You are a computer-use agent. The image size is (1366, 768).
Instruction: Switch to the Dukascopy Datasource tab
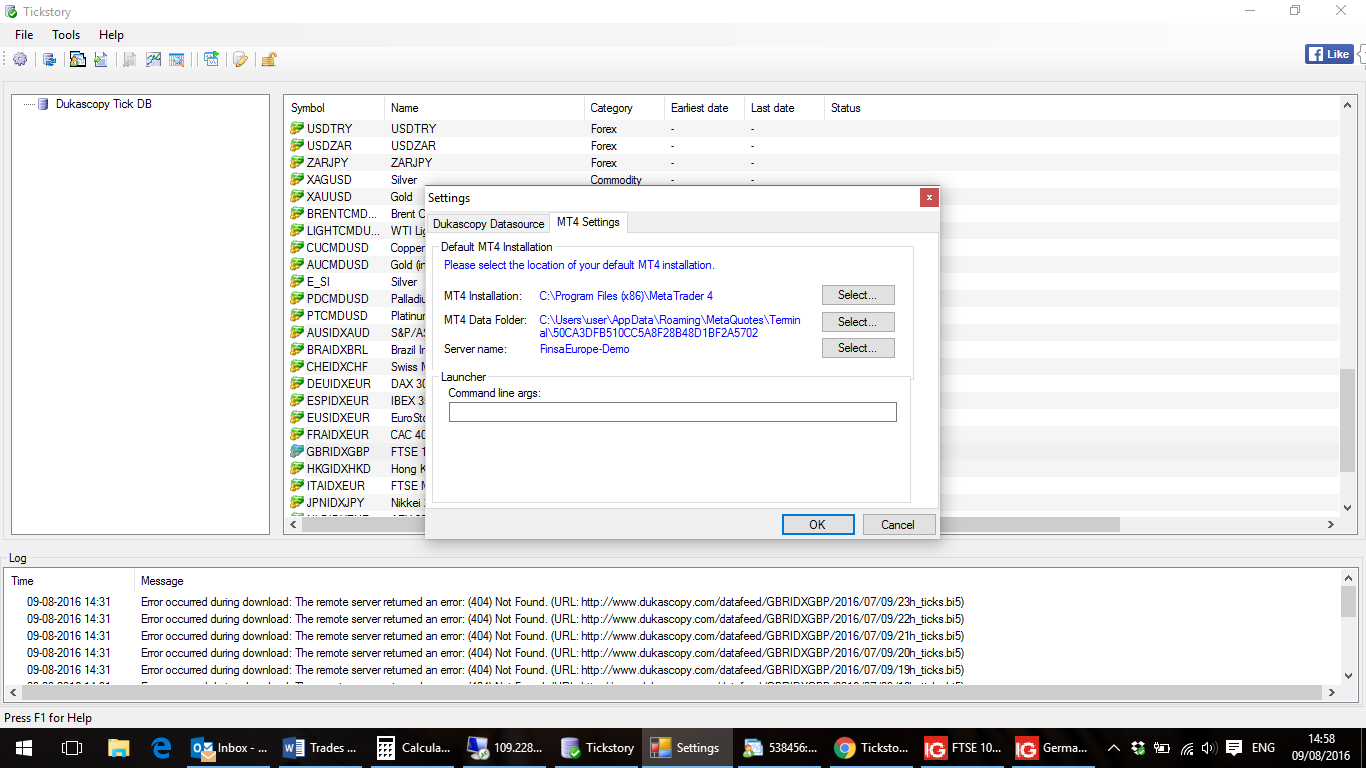[x=488, y=224]
